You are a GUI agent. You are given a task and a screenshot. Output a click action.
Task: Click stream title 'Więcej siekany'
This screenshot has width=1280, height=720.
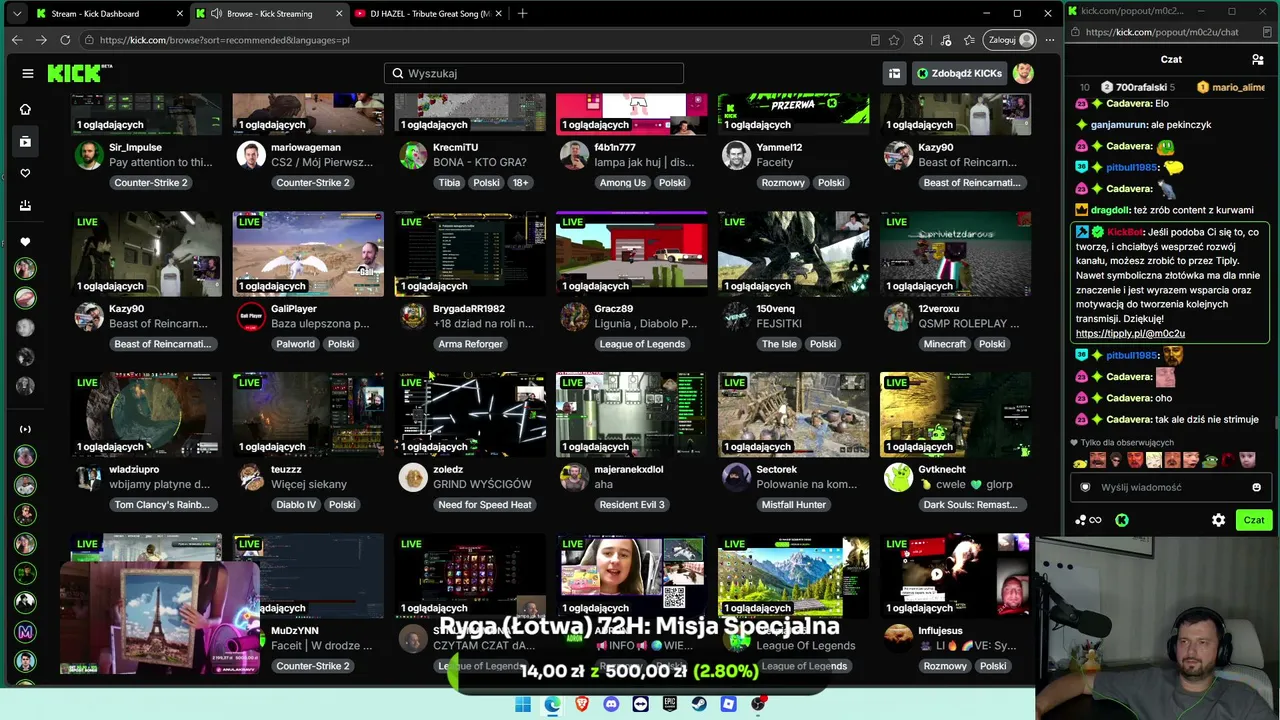tap(309, 484)
